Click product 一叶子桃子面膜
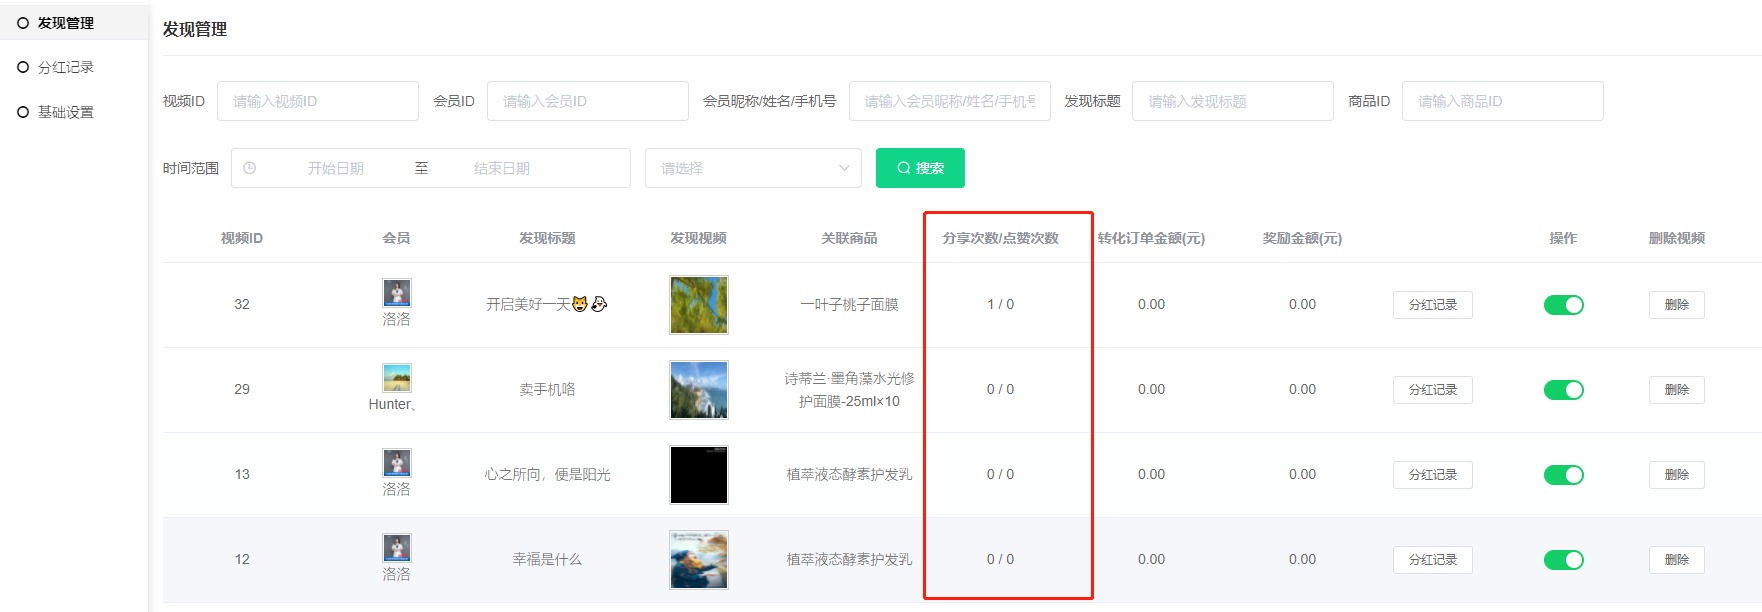The image size is (1762, 612). coord(849,304)
